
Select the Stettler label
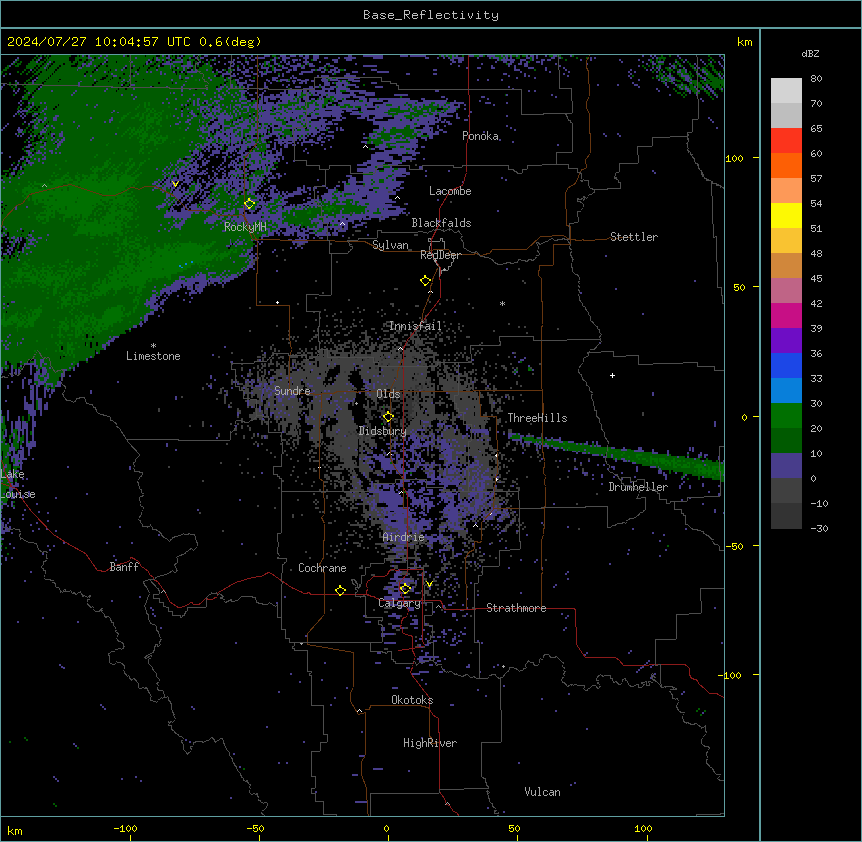(x=634, y=237)
